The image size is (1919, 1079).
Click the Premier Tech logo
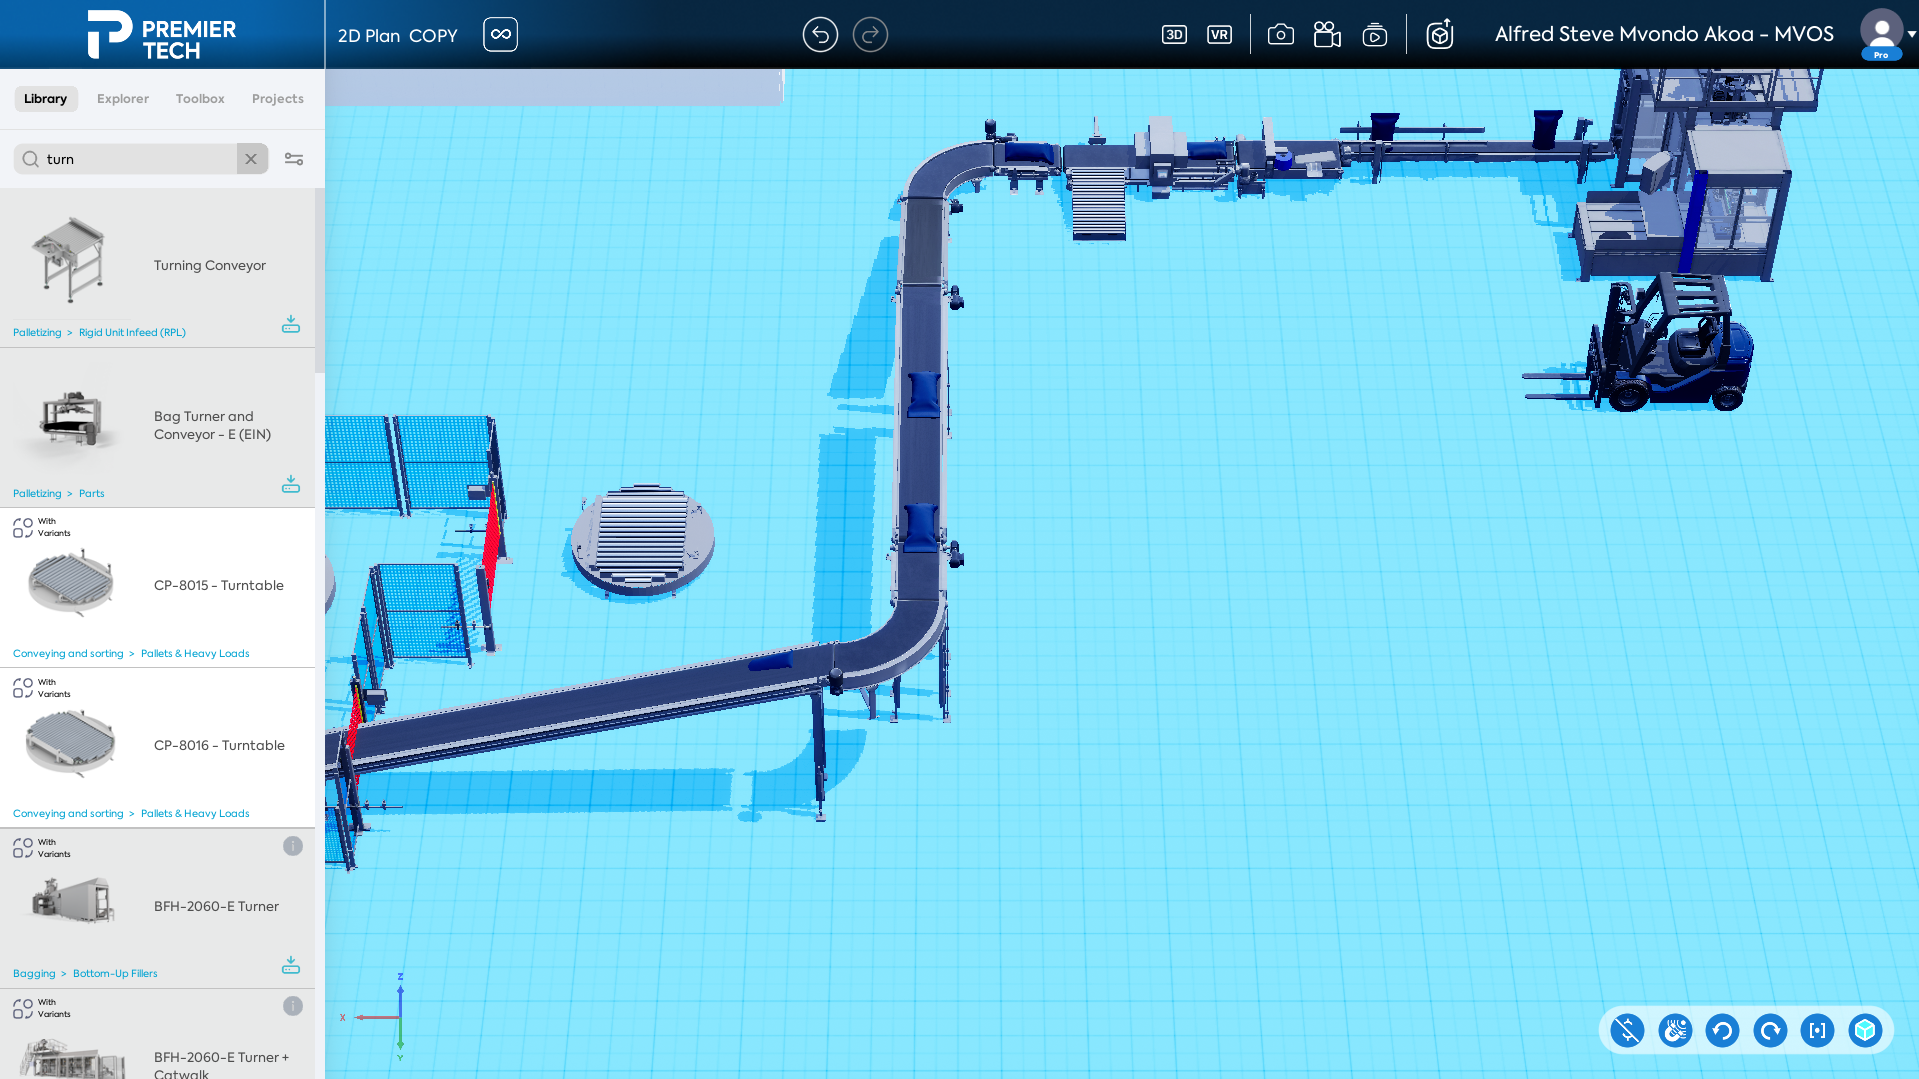click(161, 35)
